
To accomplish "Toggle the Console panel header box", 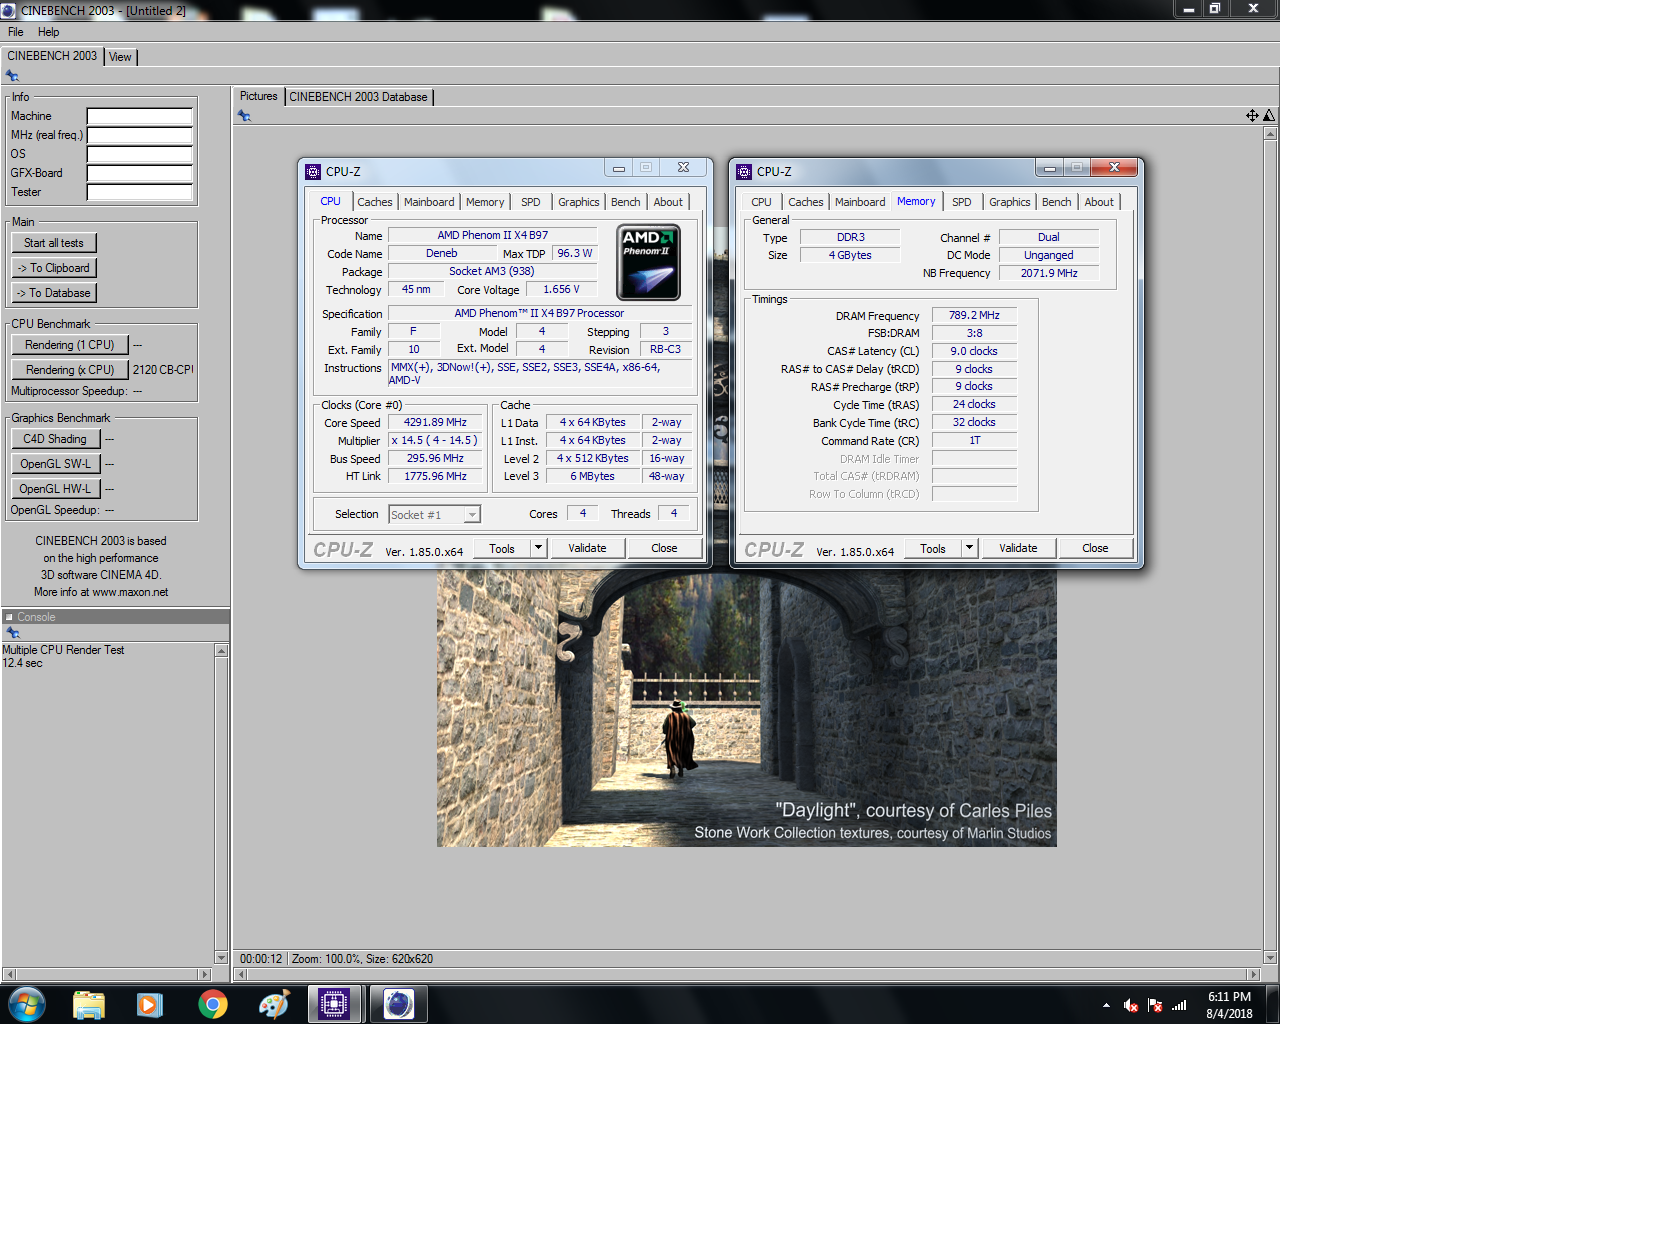I will 9,617.
